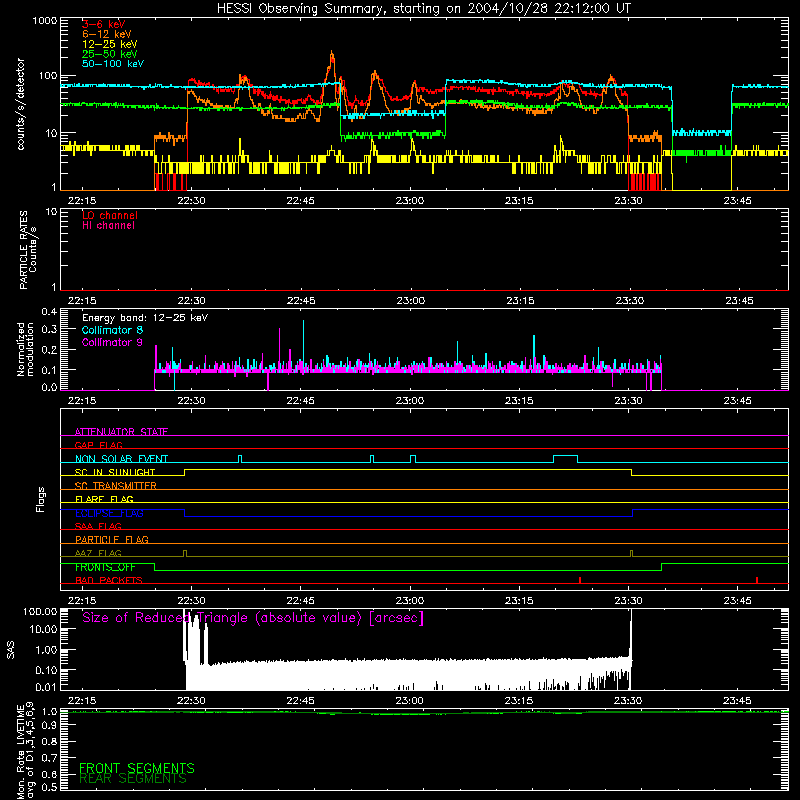Click the BAD_PACKETS flag label

(109, 580)
